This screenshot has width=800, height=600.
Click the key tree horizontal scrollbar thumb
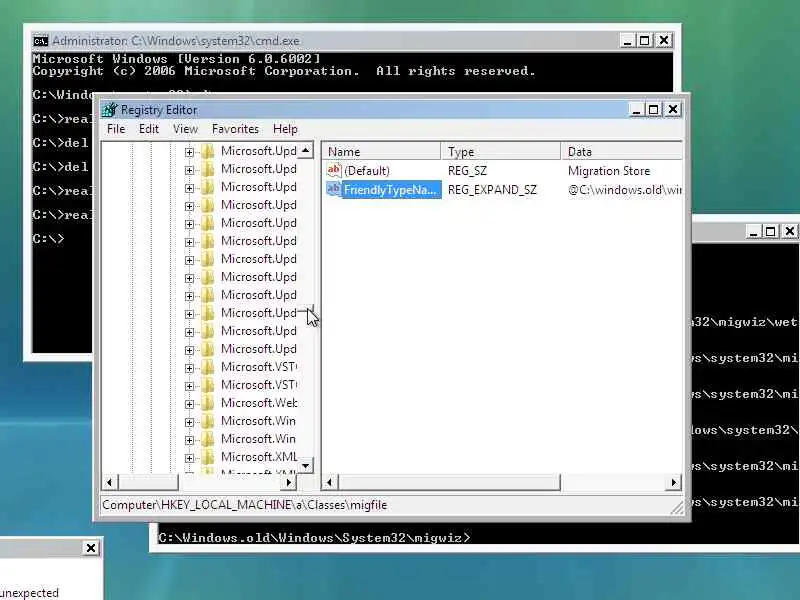[x=148, y=482]
